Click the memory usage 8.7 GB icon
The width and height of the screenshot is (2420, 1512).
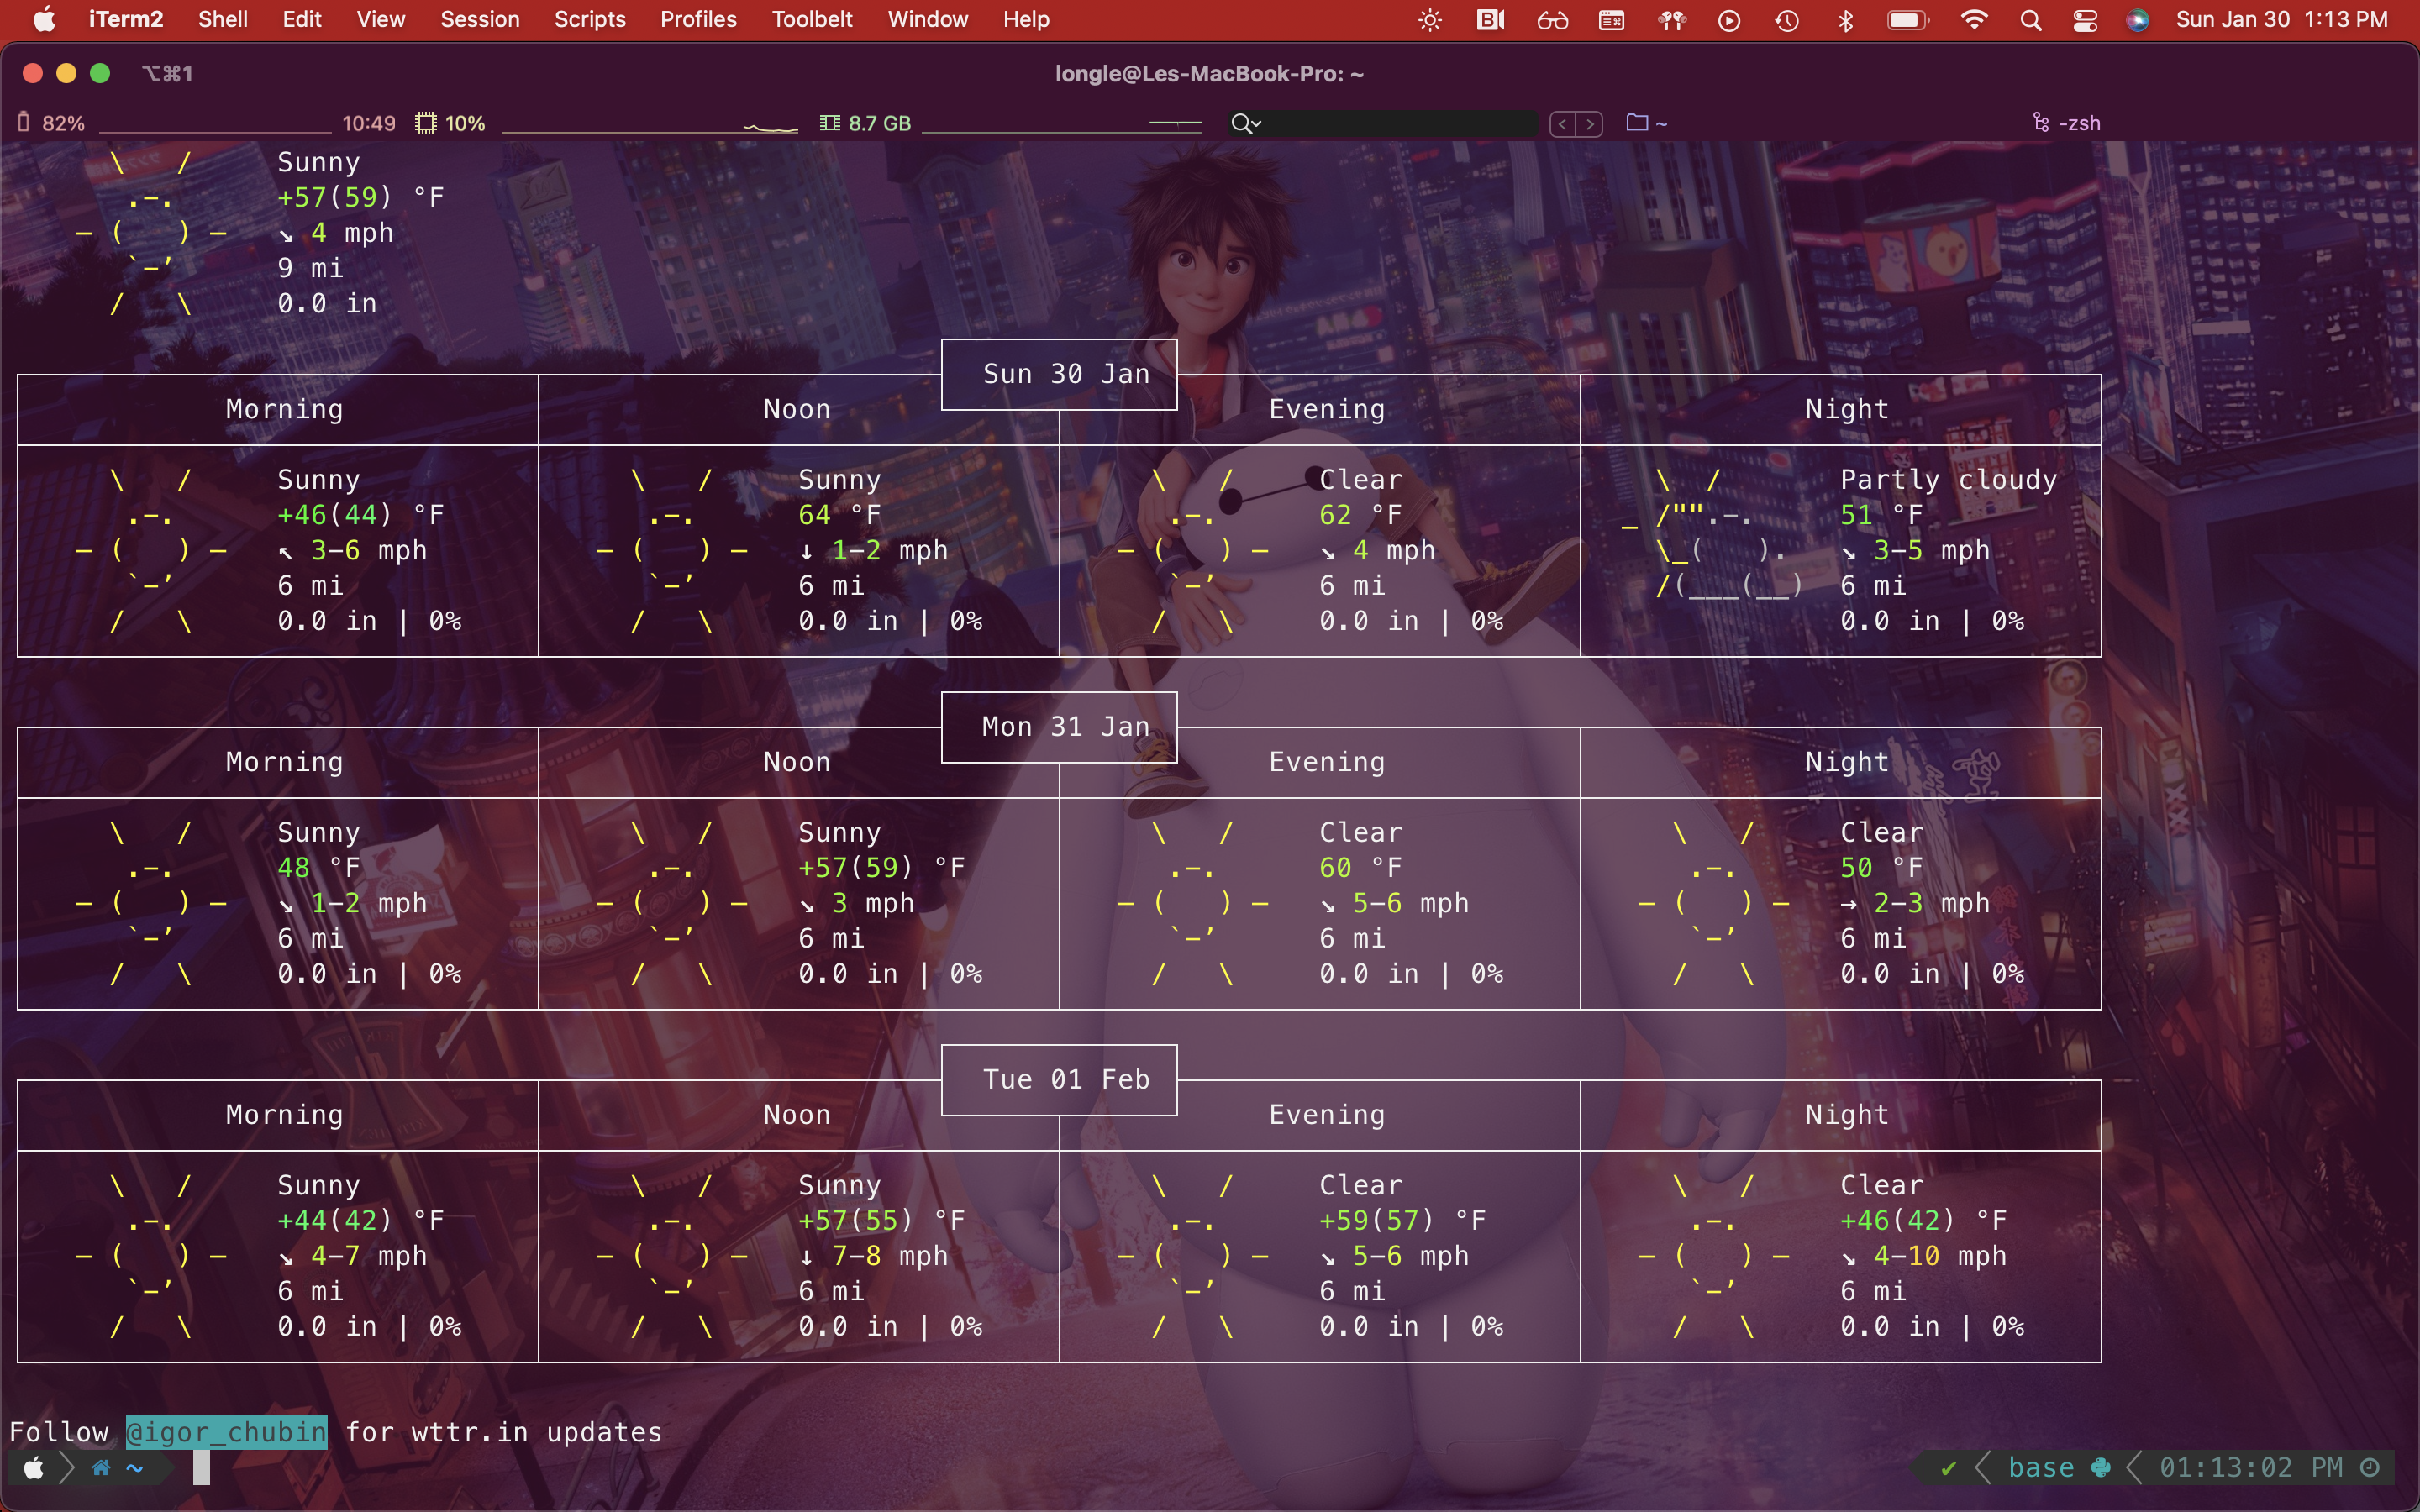(829, 123)
